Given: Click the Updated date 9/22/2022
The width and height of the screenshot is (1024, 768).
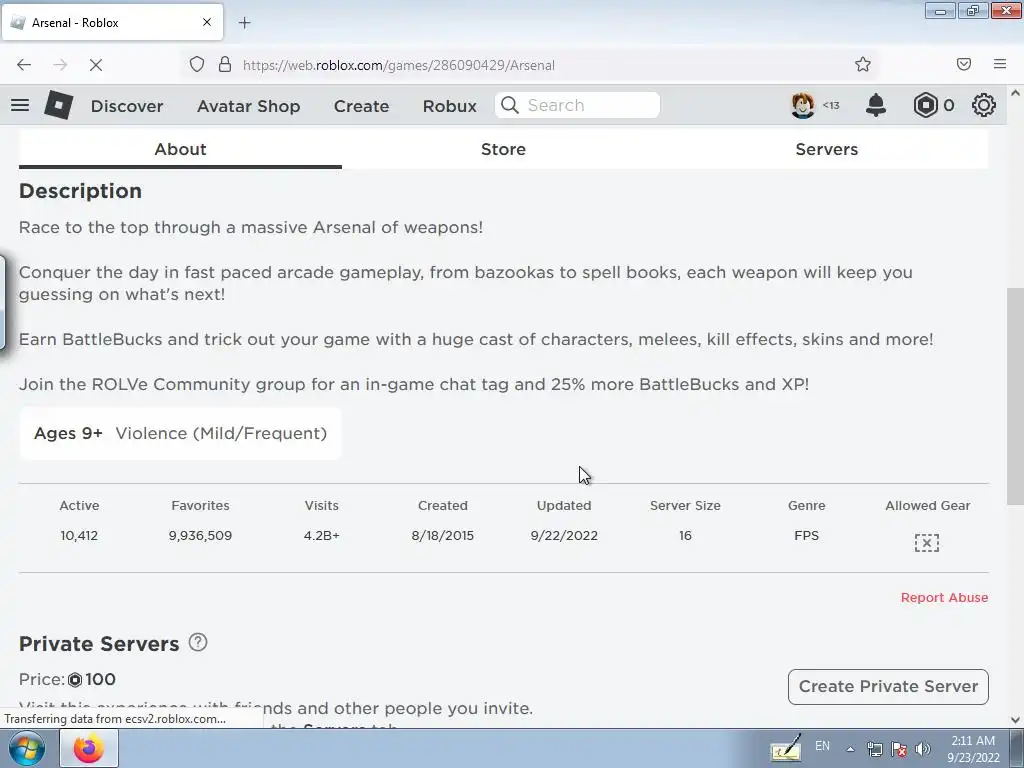Looking at the screenshot, I should [564, 536].
